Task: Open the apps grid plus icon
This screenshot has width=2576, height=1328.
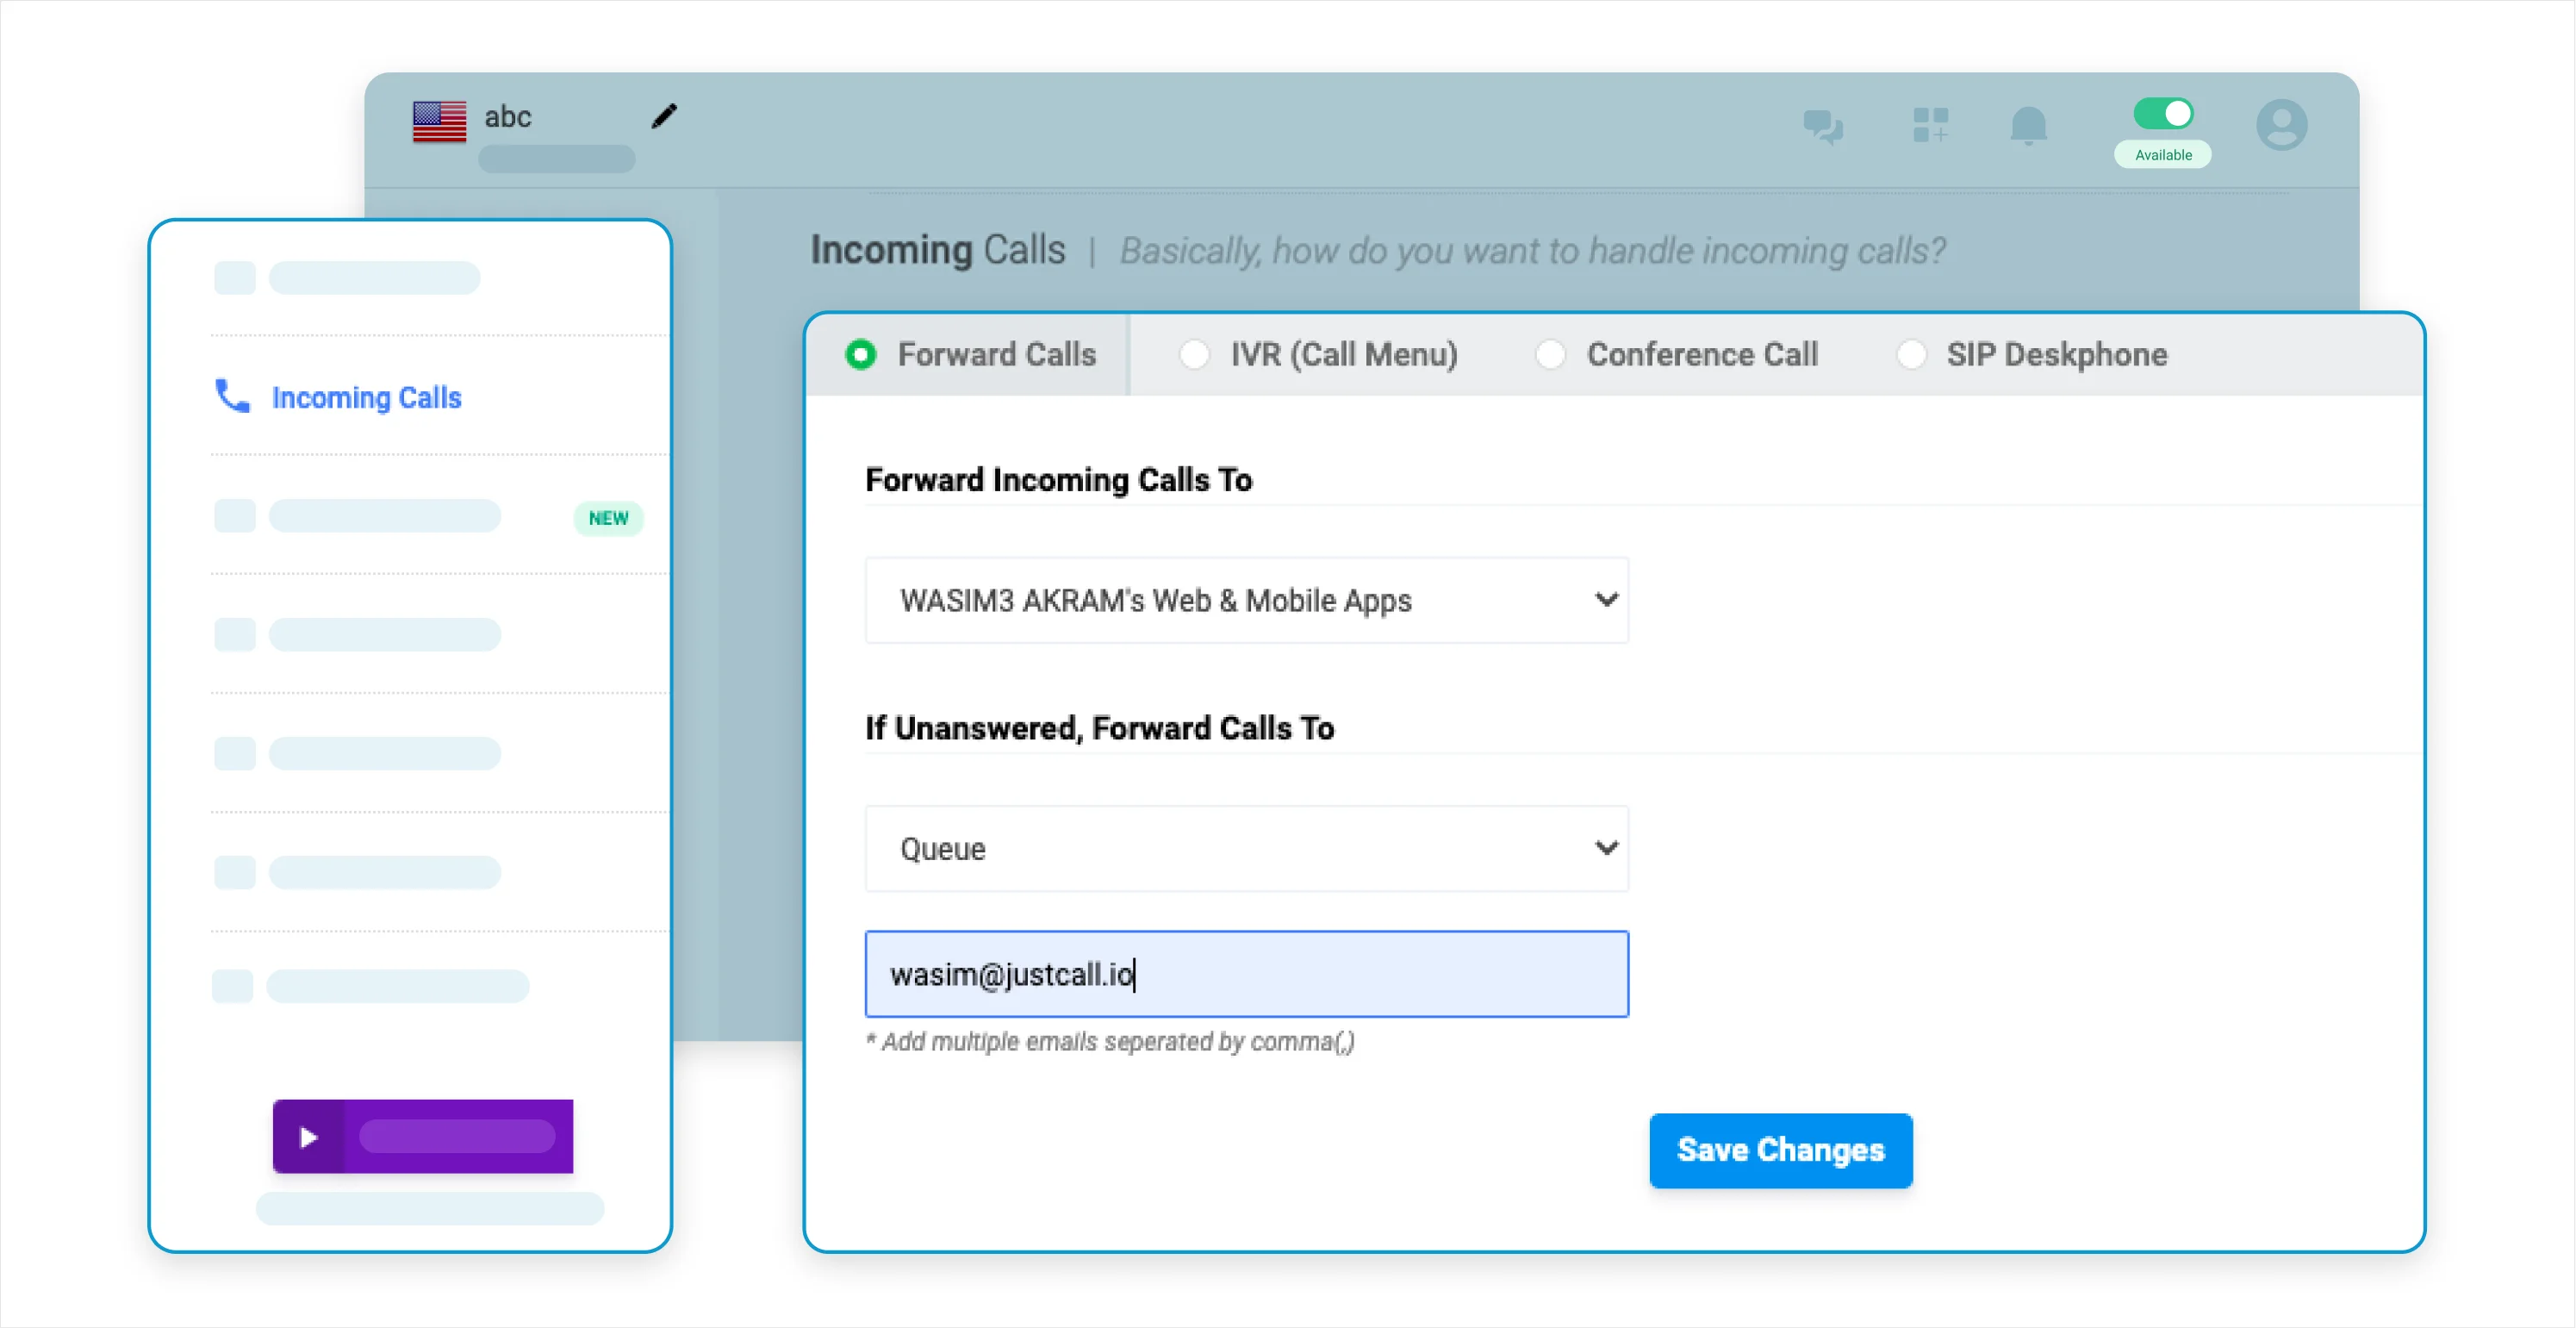Action: click(1930, 126)
